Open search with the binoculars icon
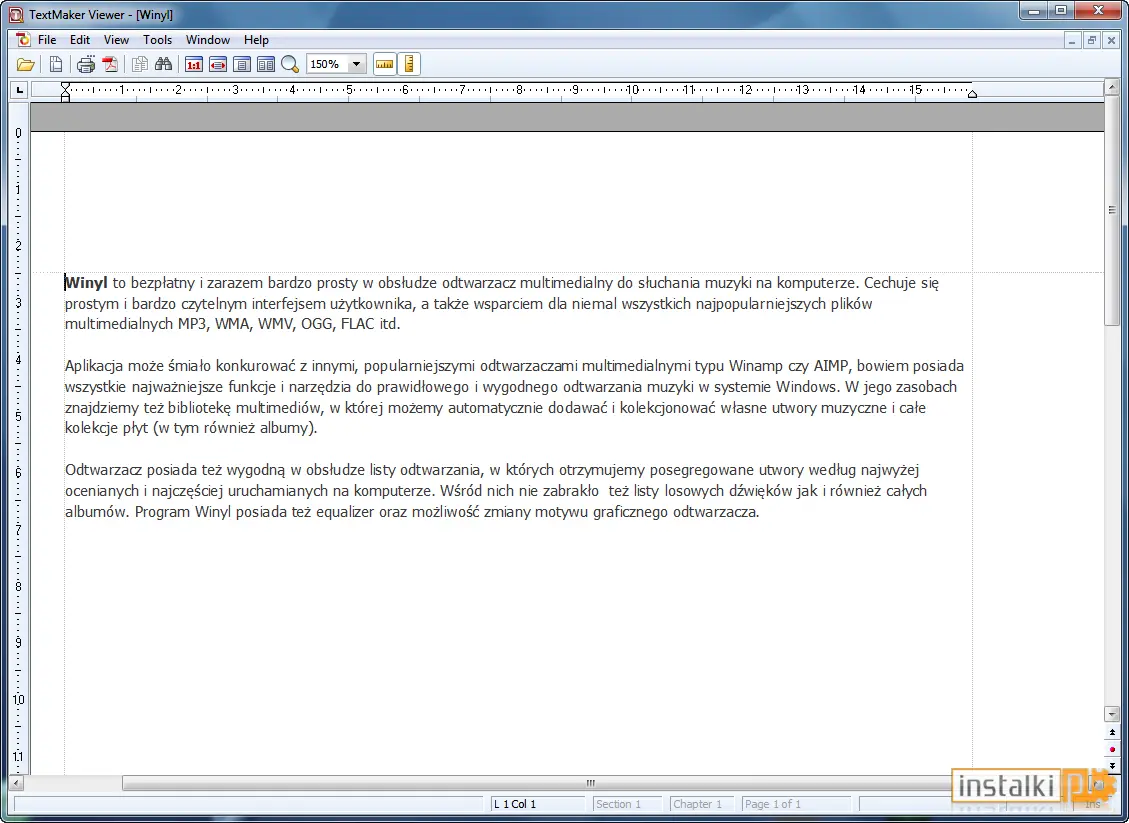This screenshot has width=1129, height=823. (x=163, y=65)
